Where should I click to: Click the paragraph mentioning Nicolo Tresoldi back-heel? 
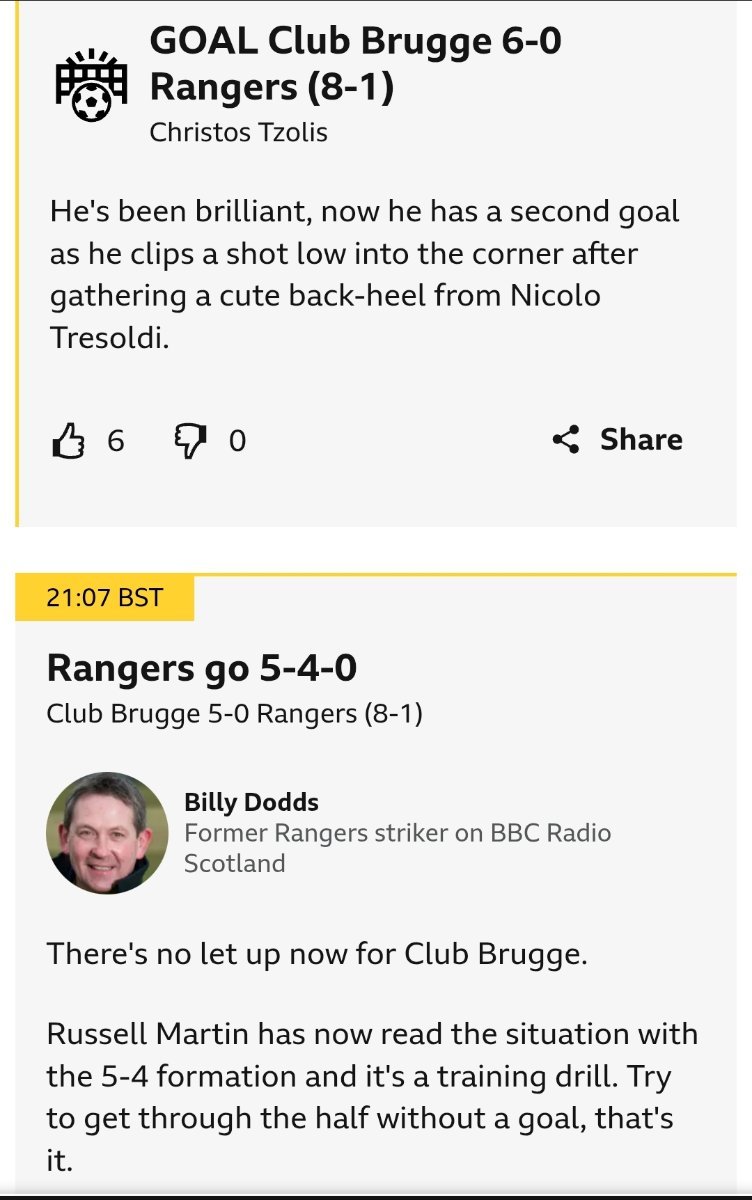(365, 275)
